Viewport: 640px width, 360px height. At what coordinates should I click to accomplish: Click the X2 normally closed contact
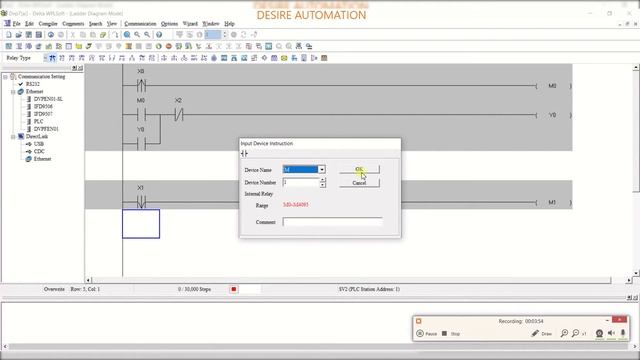coord(179,115)
